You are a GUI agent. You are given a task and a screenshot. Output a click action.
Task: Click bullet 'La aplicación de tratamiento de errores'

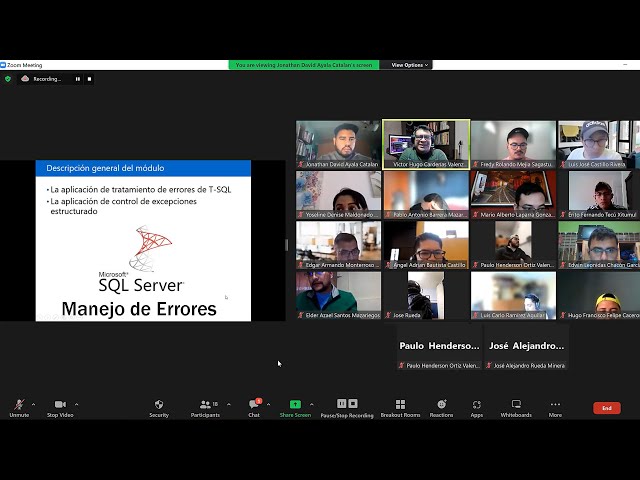[x=141, y=189]
